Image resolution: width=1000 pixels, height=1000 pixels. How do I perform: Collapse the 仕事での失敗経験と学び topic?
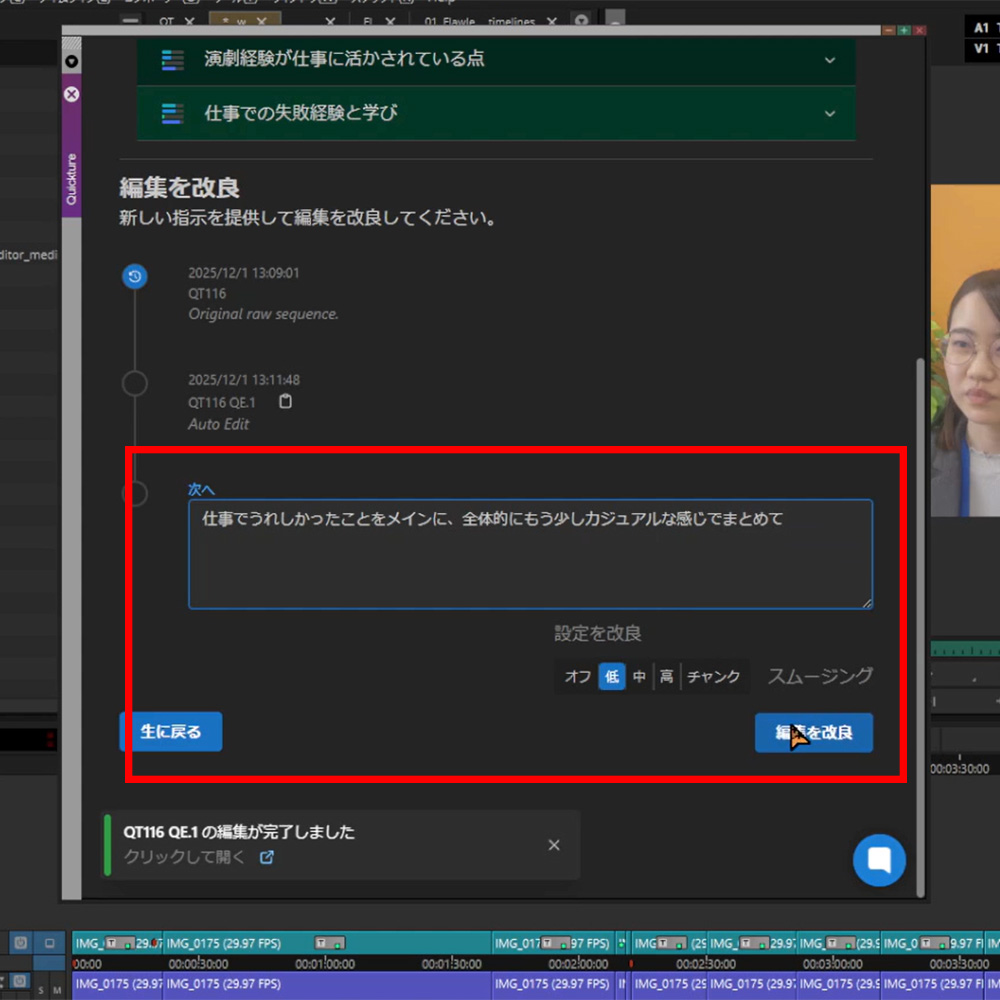coord(830,113)
